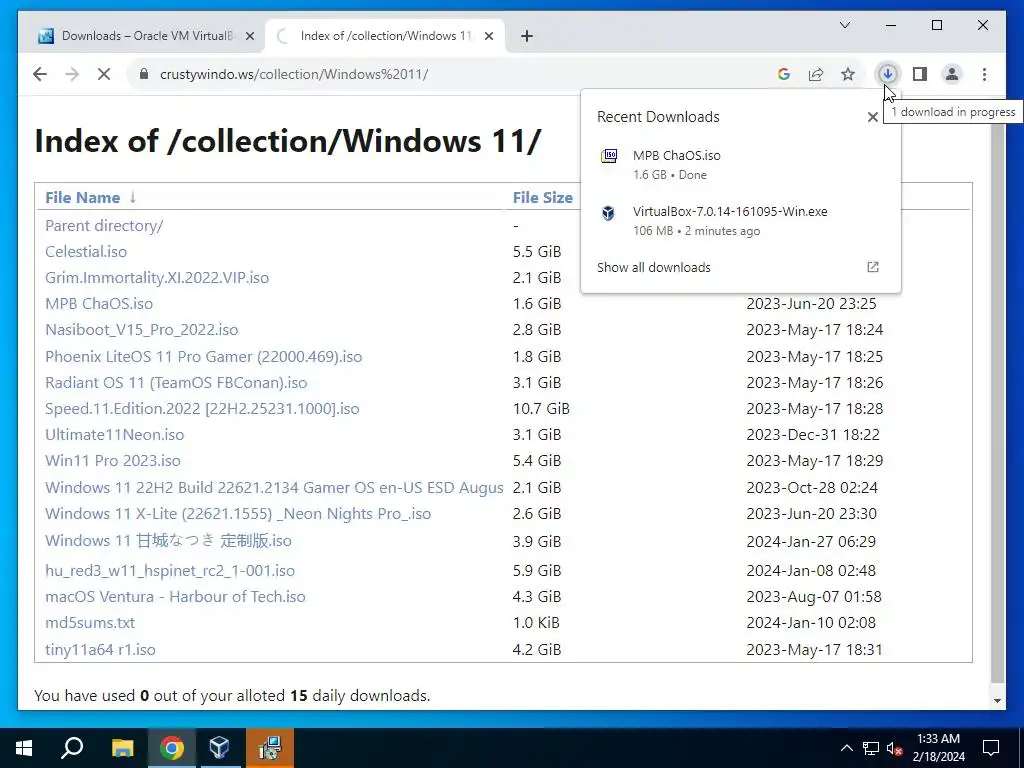Download Win11 Pro 2023.iso
Viewport: 1024px width, 768px height.
pos(112,460)
